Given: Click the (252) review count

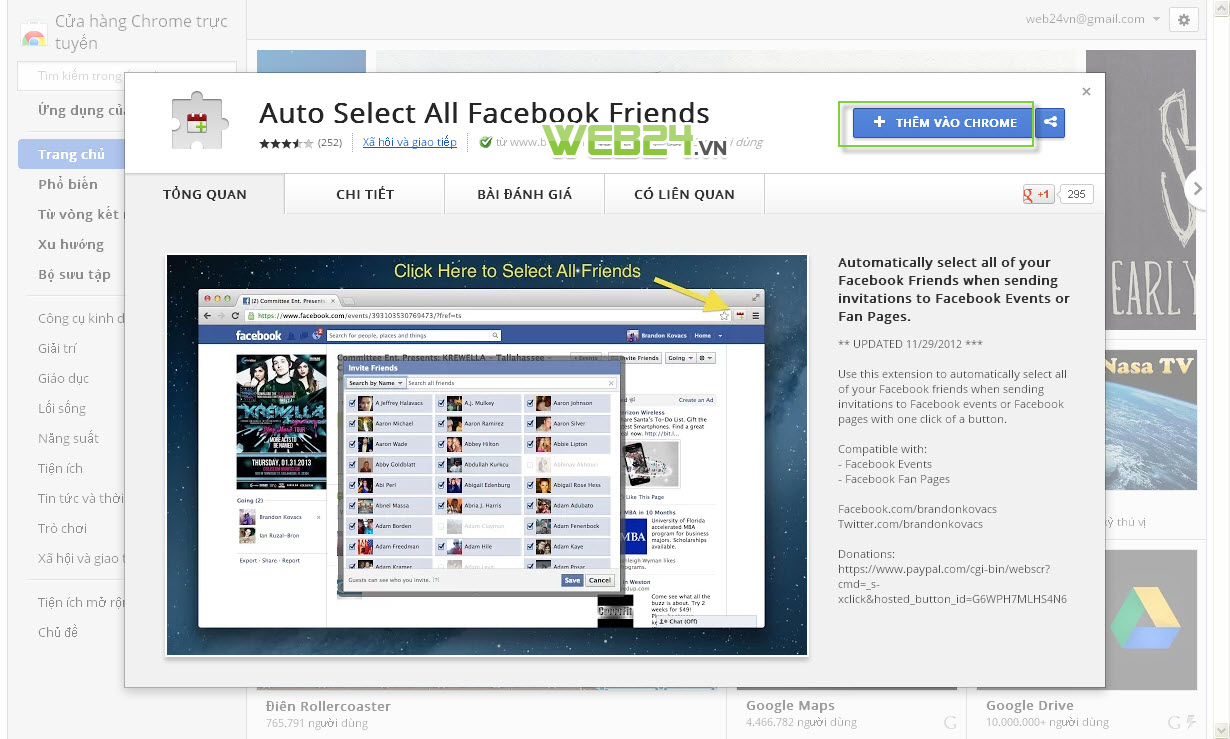Looking at the screenshot, I should click(x=330, y=143).
